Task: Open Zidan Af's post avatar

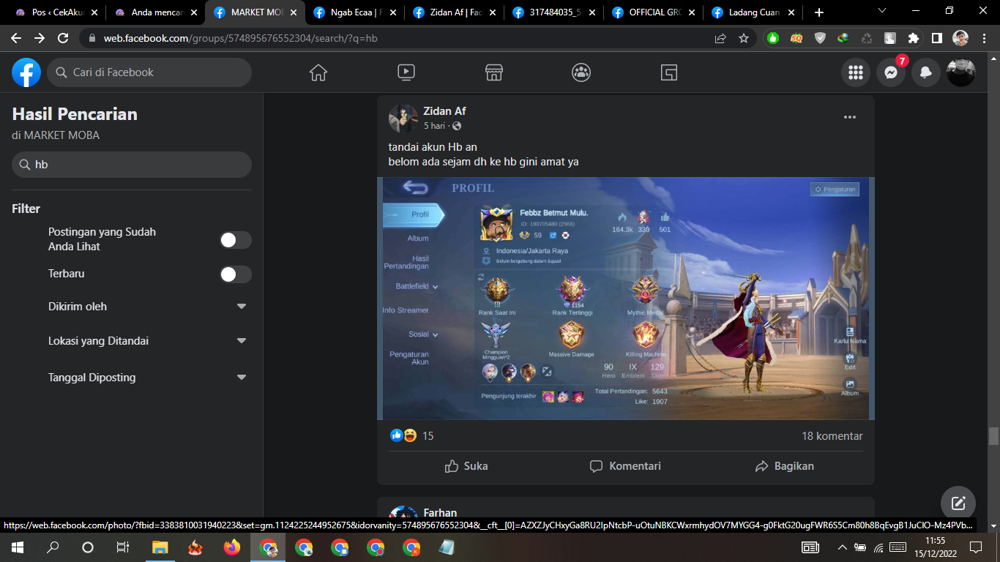Action: coord(402,119)
